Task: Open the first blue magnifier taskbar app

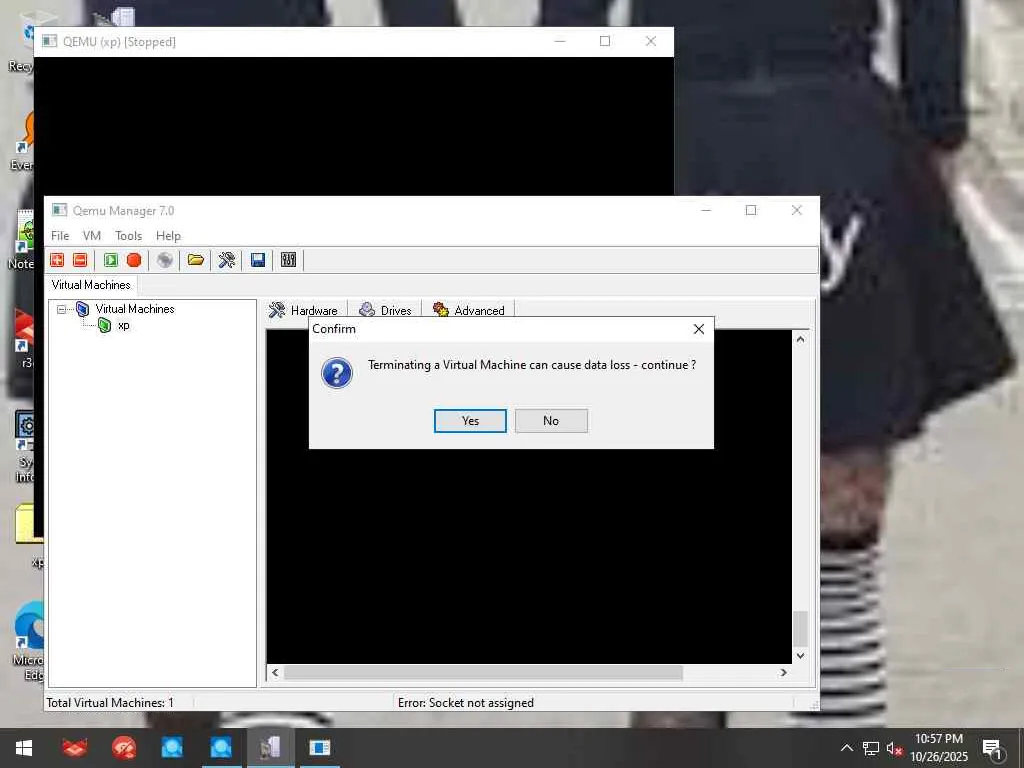Action: (x=172, y=748)
